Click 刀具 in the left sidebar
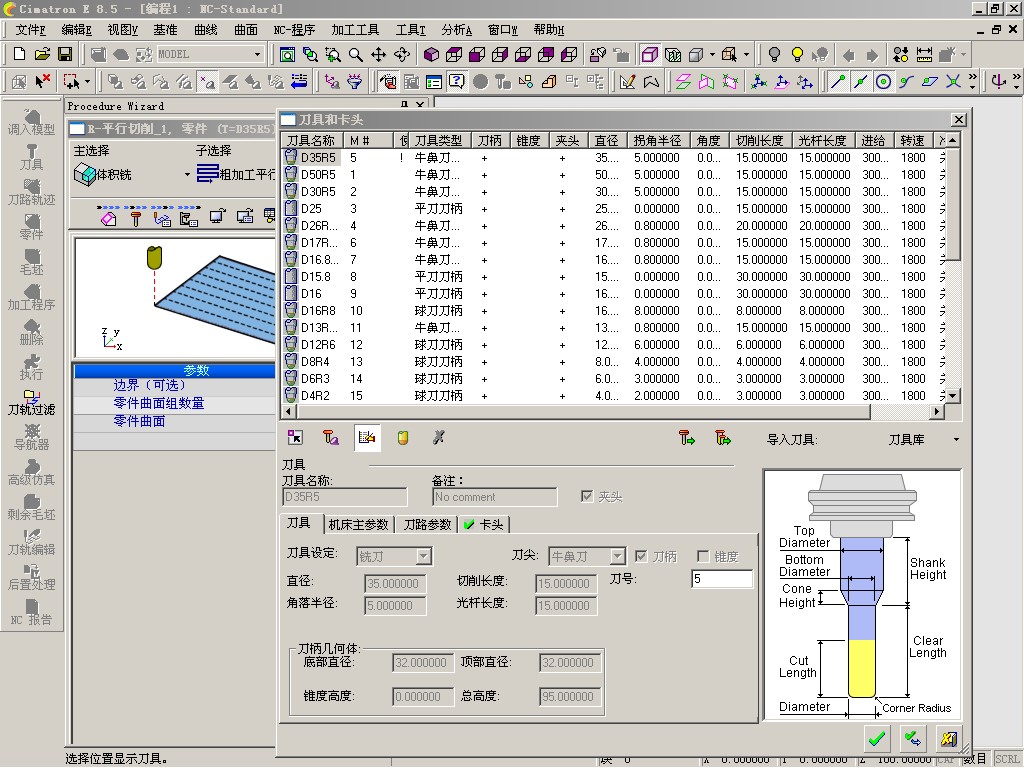The width and height of the screenshot is (1024, 768). [x=31, y=157]
